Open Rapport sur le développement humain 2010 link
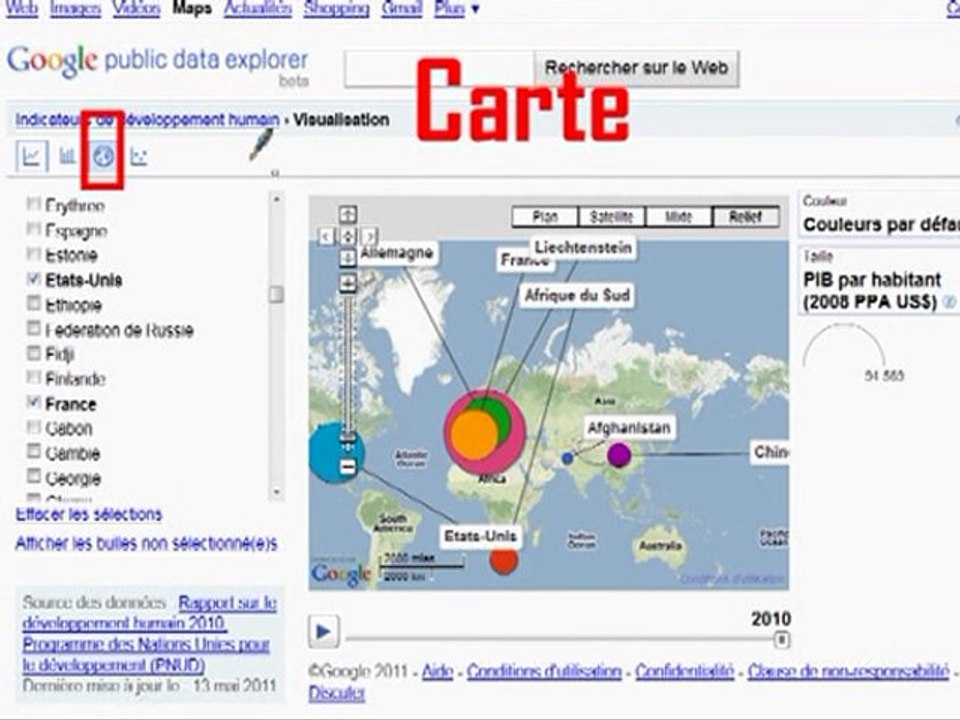Screen dimensions: 960x720 (149, 613)
